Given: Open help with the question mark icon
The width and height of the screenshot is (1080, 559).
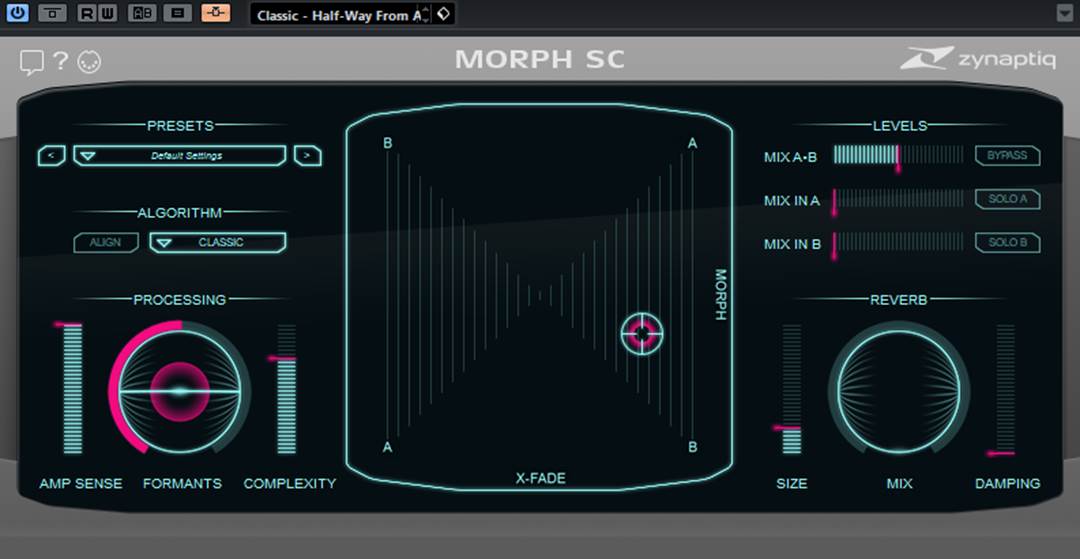Looking at the screenshot, I should pos(61,61).
